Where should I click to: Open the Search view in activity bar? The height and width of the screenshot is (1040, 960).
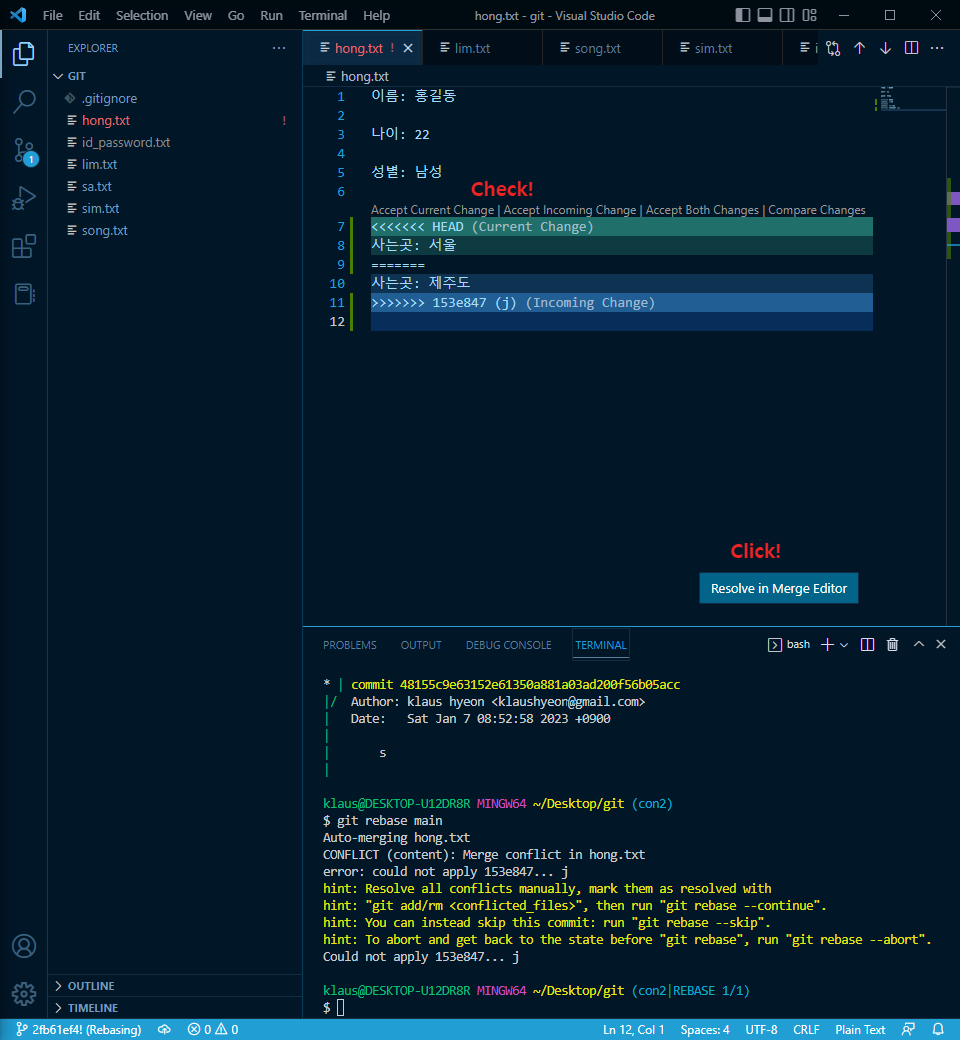pyautogui.click(x=24, y=102)
